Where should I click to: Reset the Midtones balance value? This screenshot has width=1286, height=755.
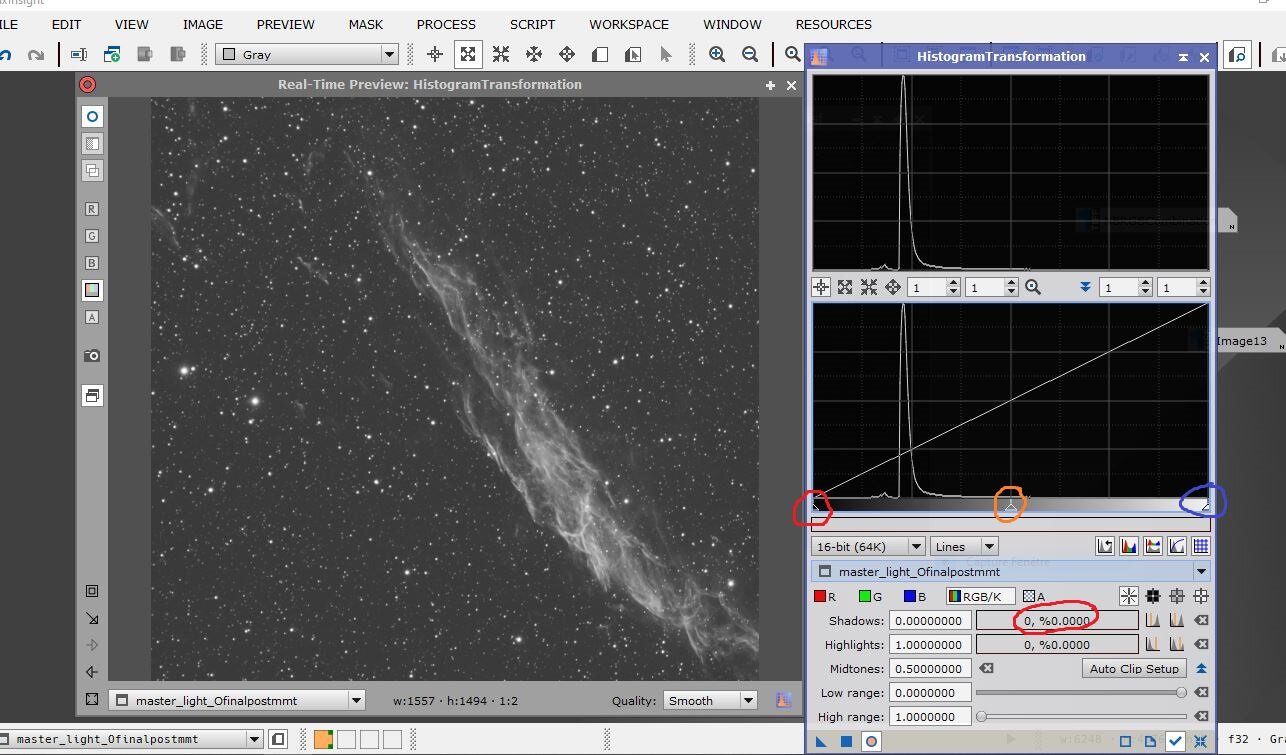click(x=987, y=669)
